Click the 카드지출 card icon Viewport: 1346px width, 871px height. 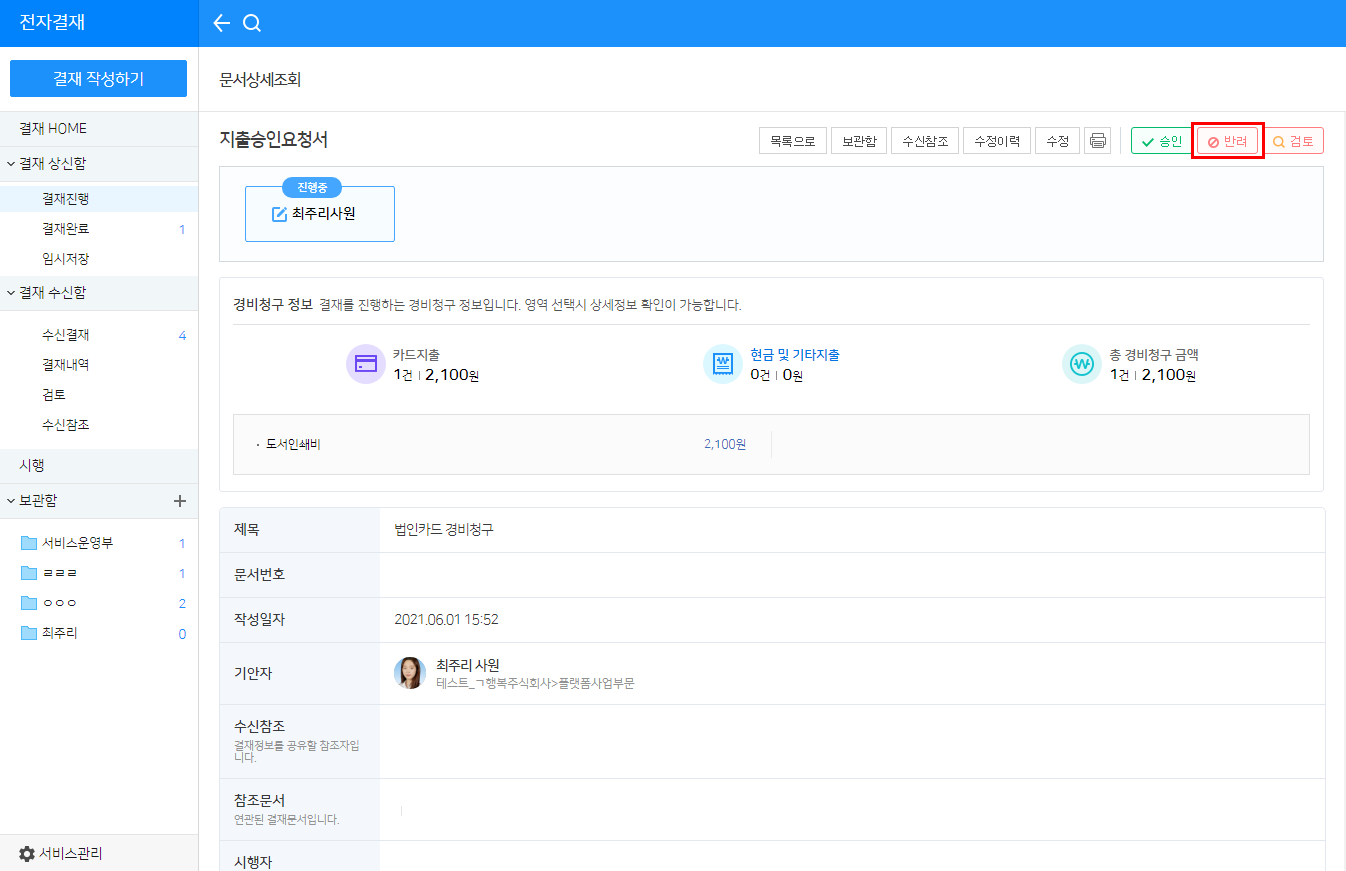coord(366,364)
